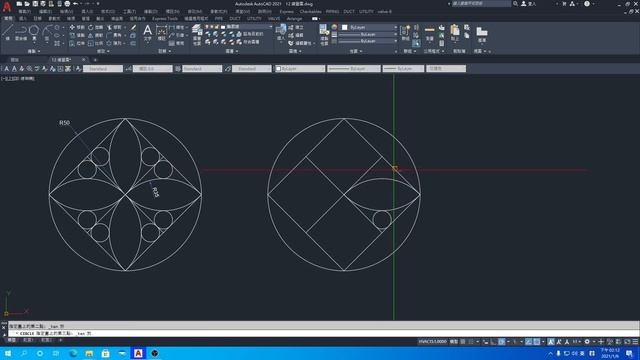Screen dimensions: 640x360
Task: Click the Match Properties icon
Action: [324, 34]
